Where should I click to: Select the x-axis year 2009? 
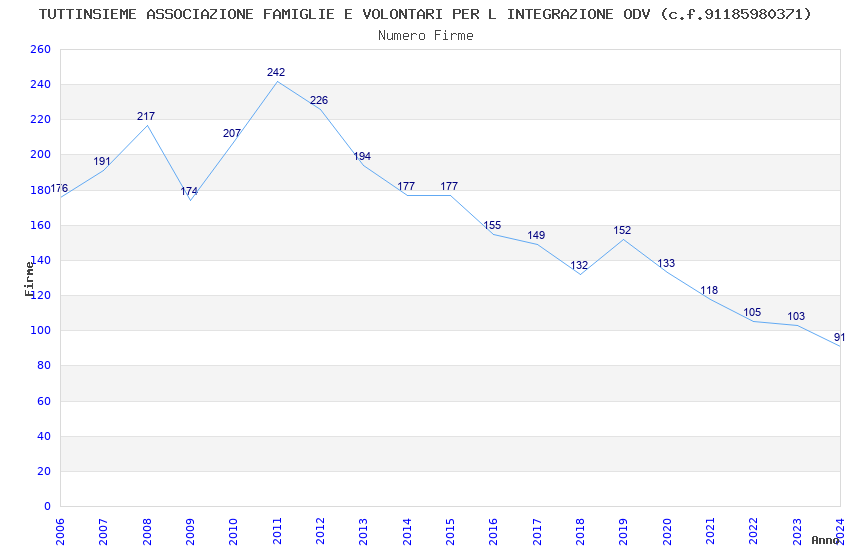tap(190, 532)
